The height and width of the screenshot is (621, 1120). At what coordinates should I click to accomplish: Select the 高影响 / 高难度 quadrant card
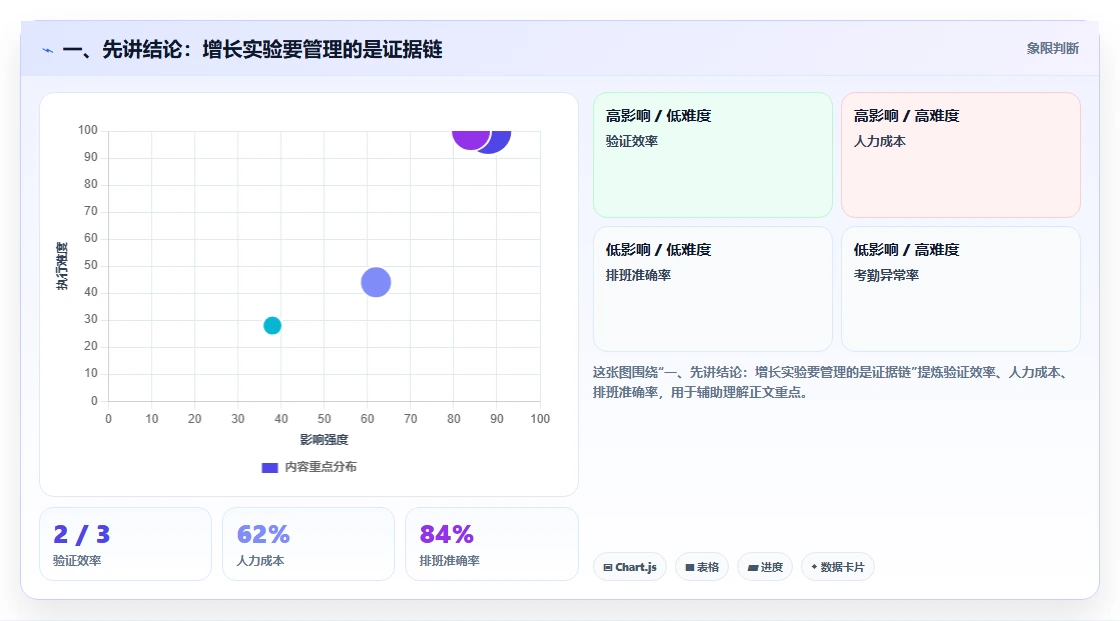[x=961, y=155]
